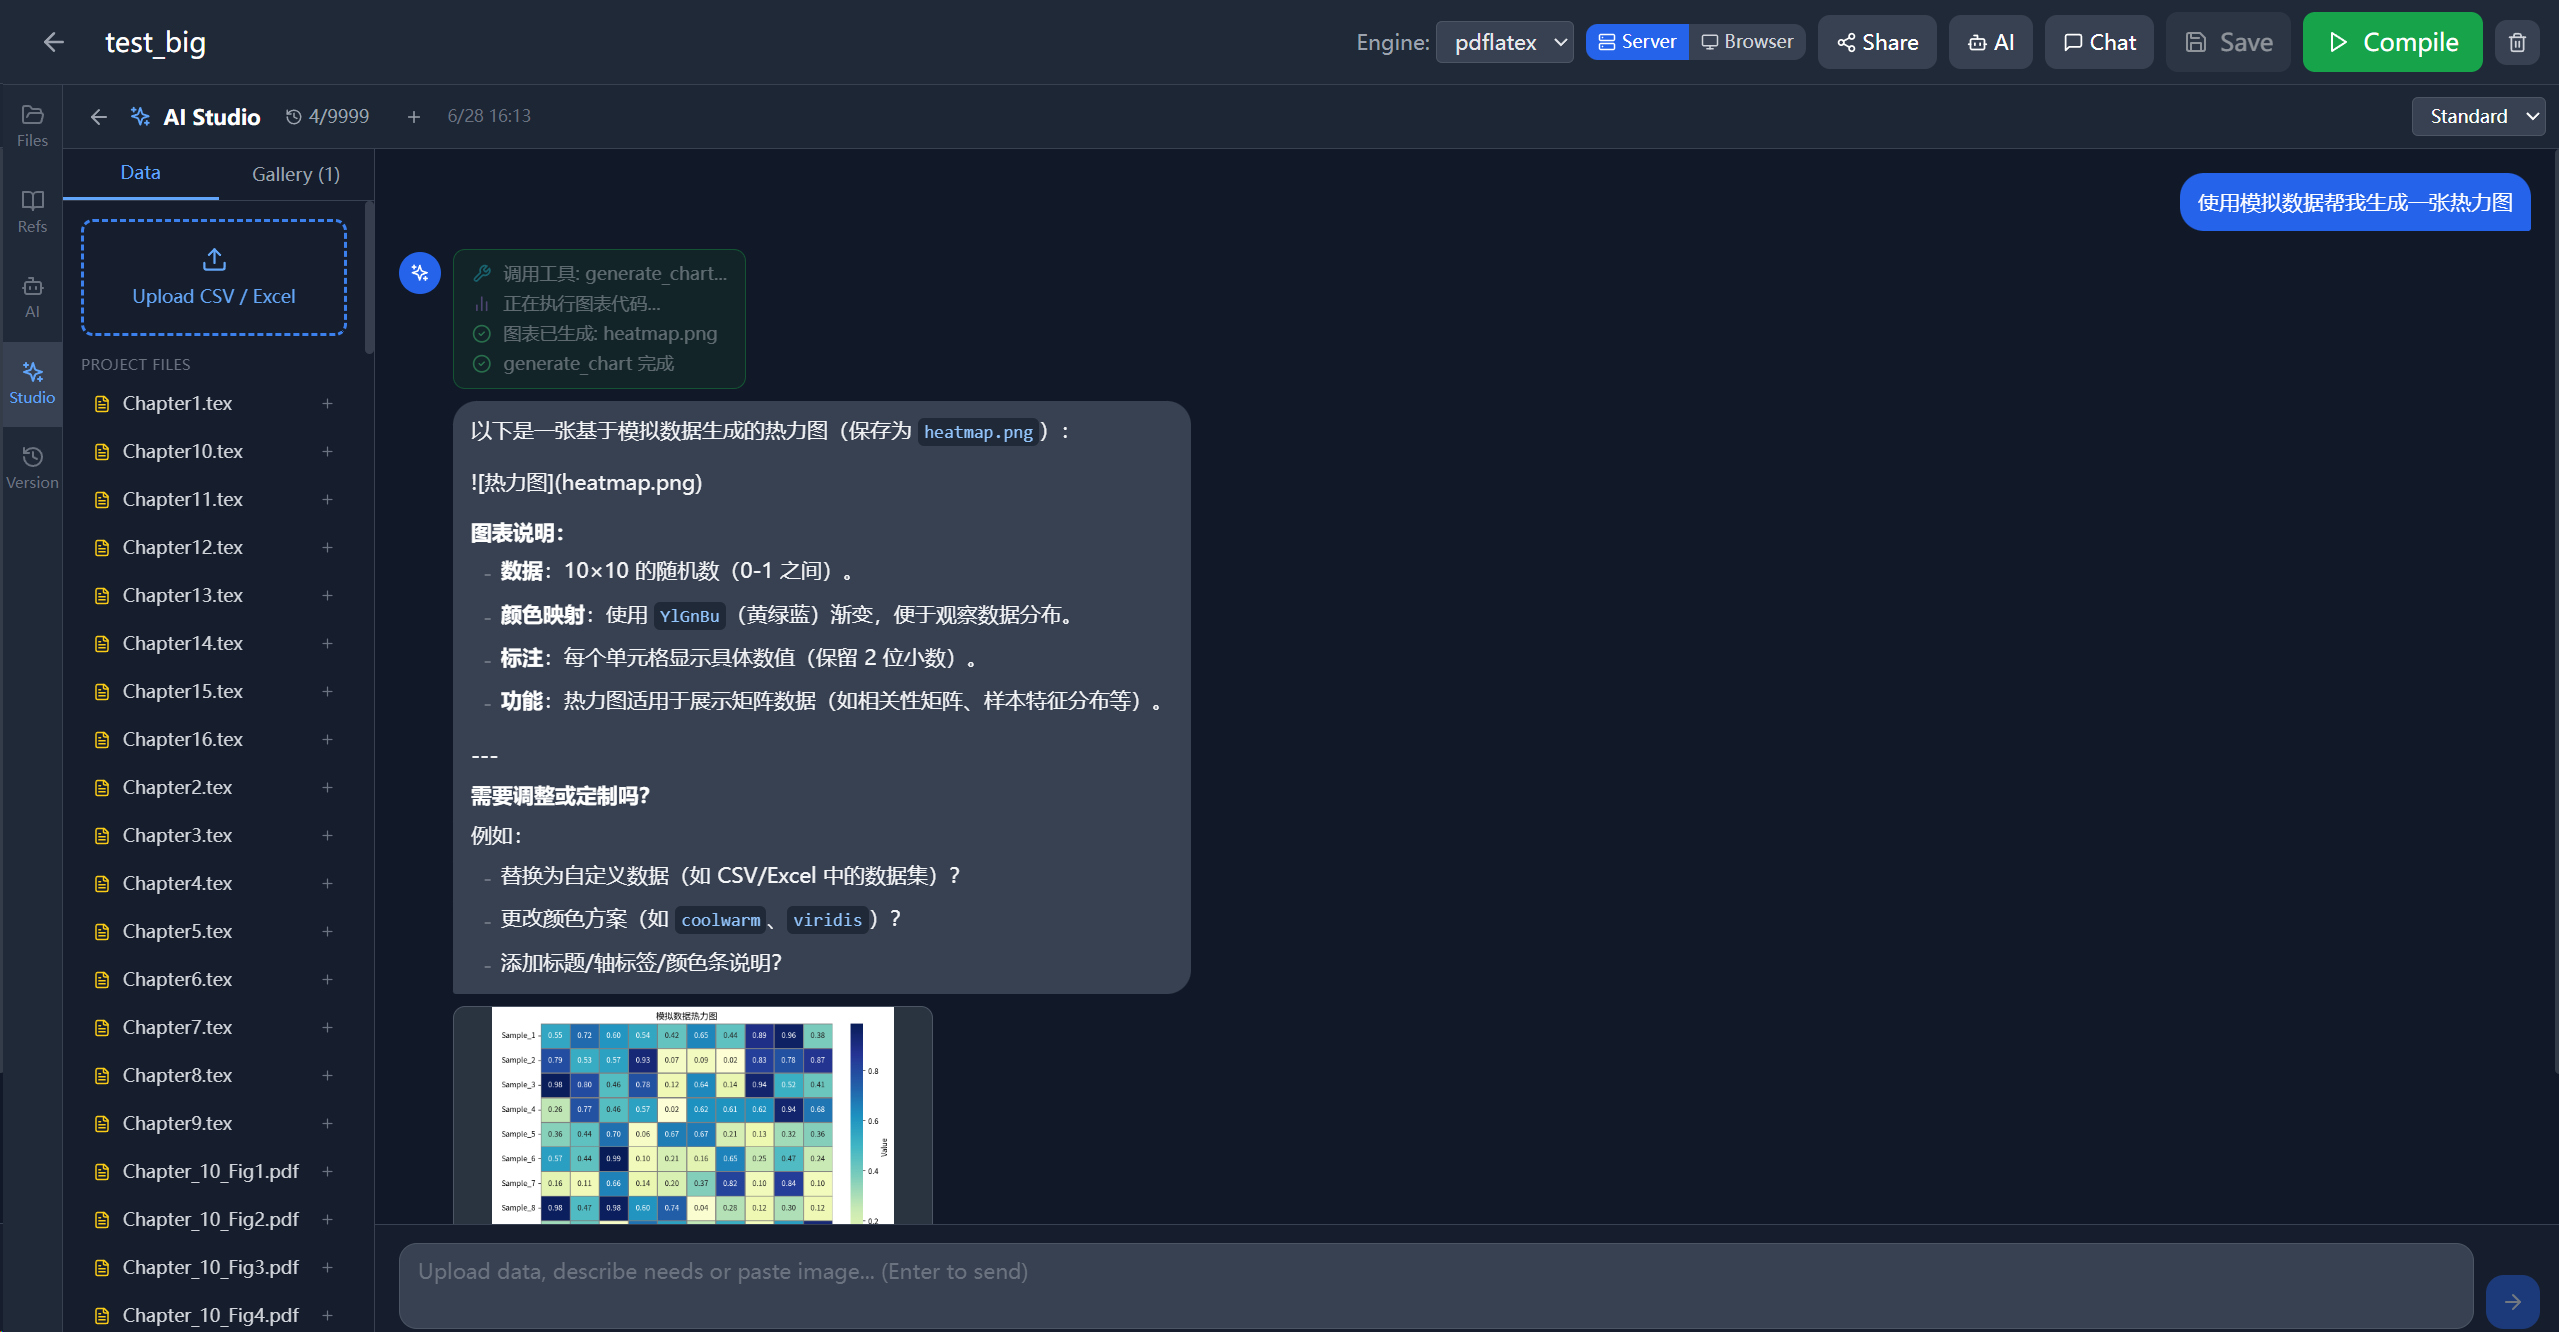Viewport: 2559px width, 1332px height.
Task: Click Upload CSV / Excel area
Action: click(x=214, y=277)
